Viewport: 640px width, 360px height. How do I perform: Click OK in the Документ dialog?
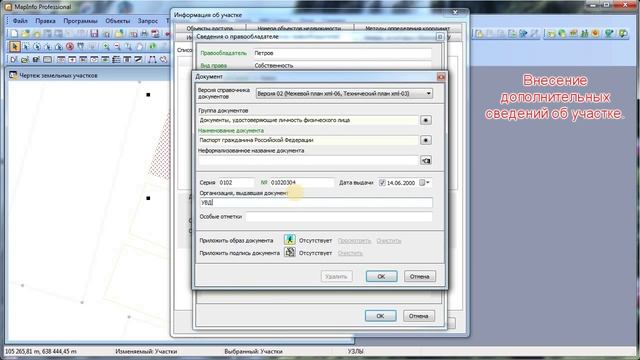(x=381, y=276)
